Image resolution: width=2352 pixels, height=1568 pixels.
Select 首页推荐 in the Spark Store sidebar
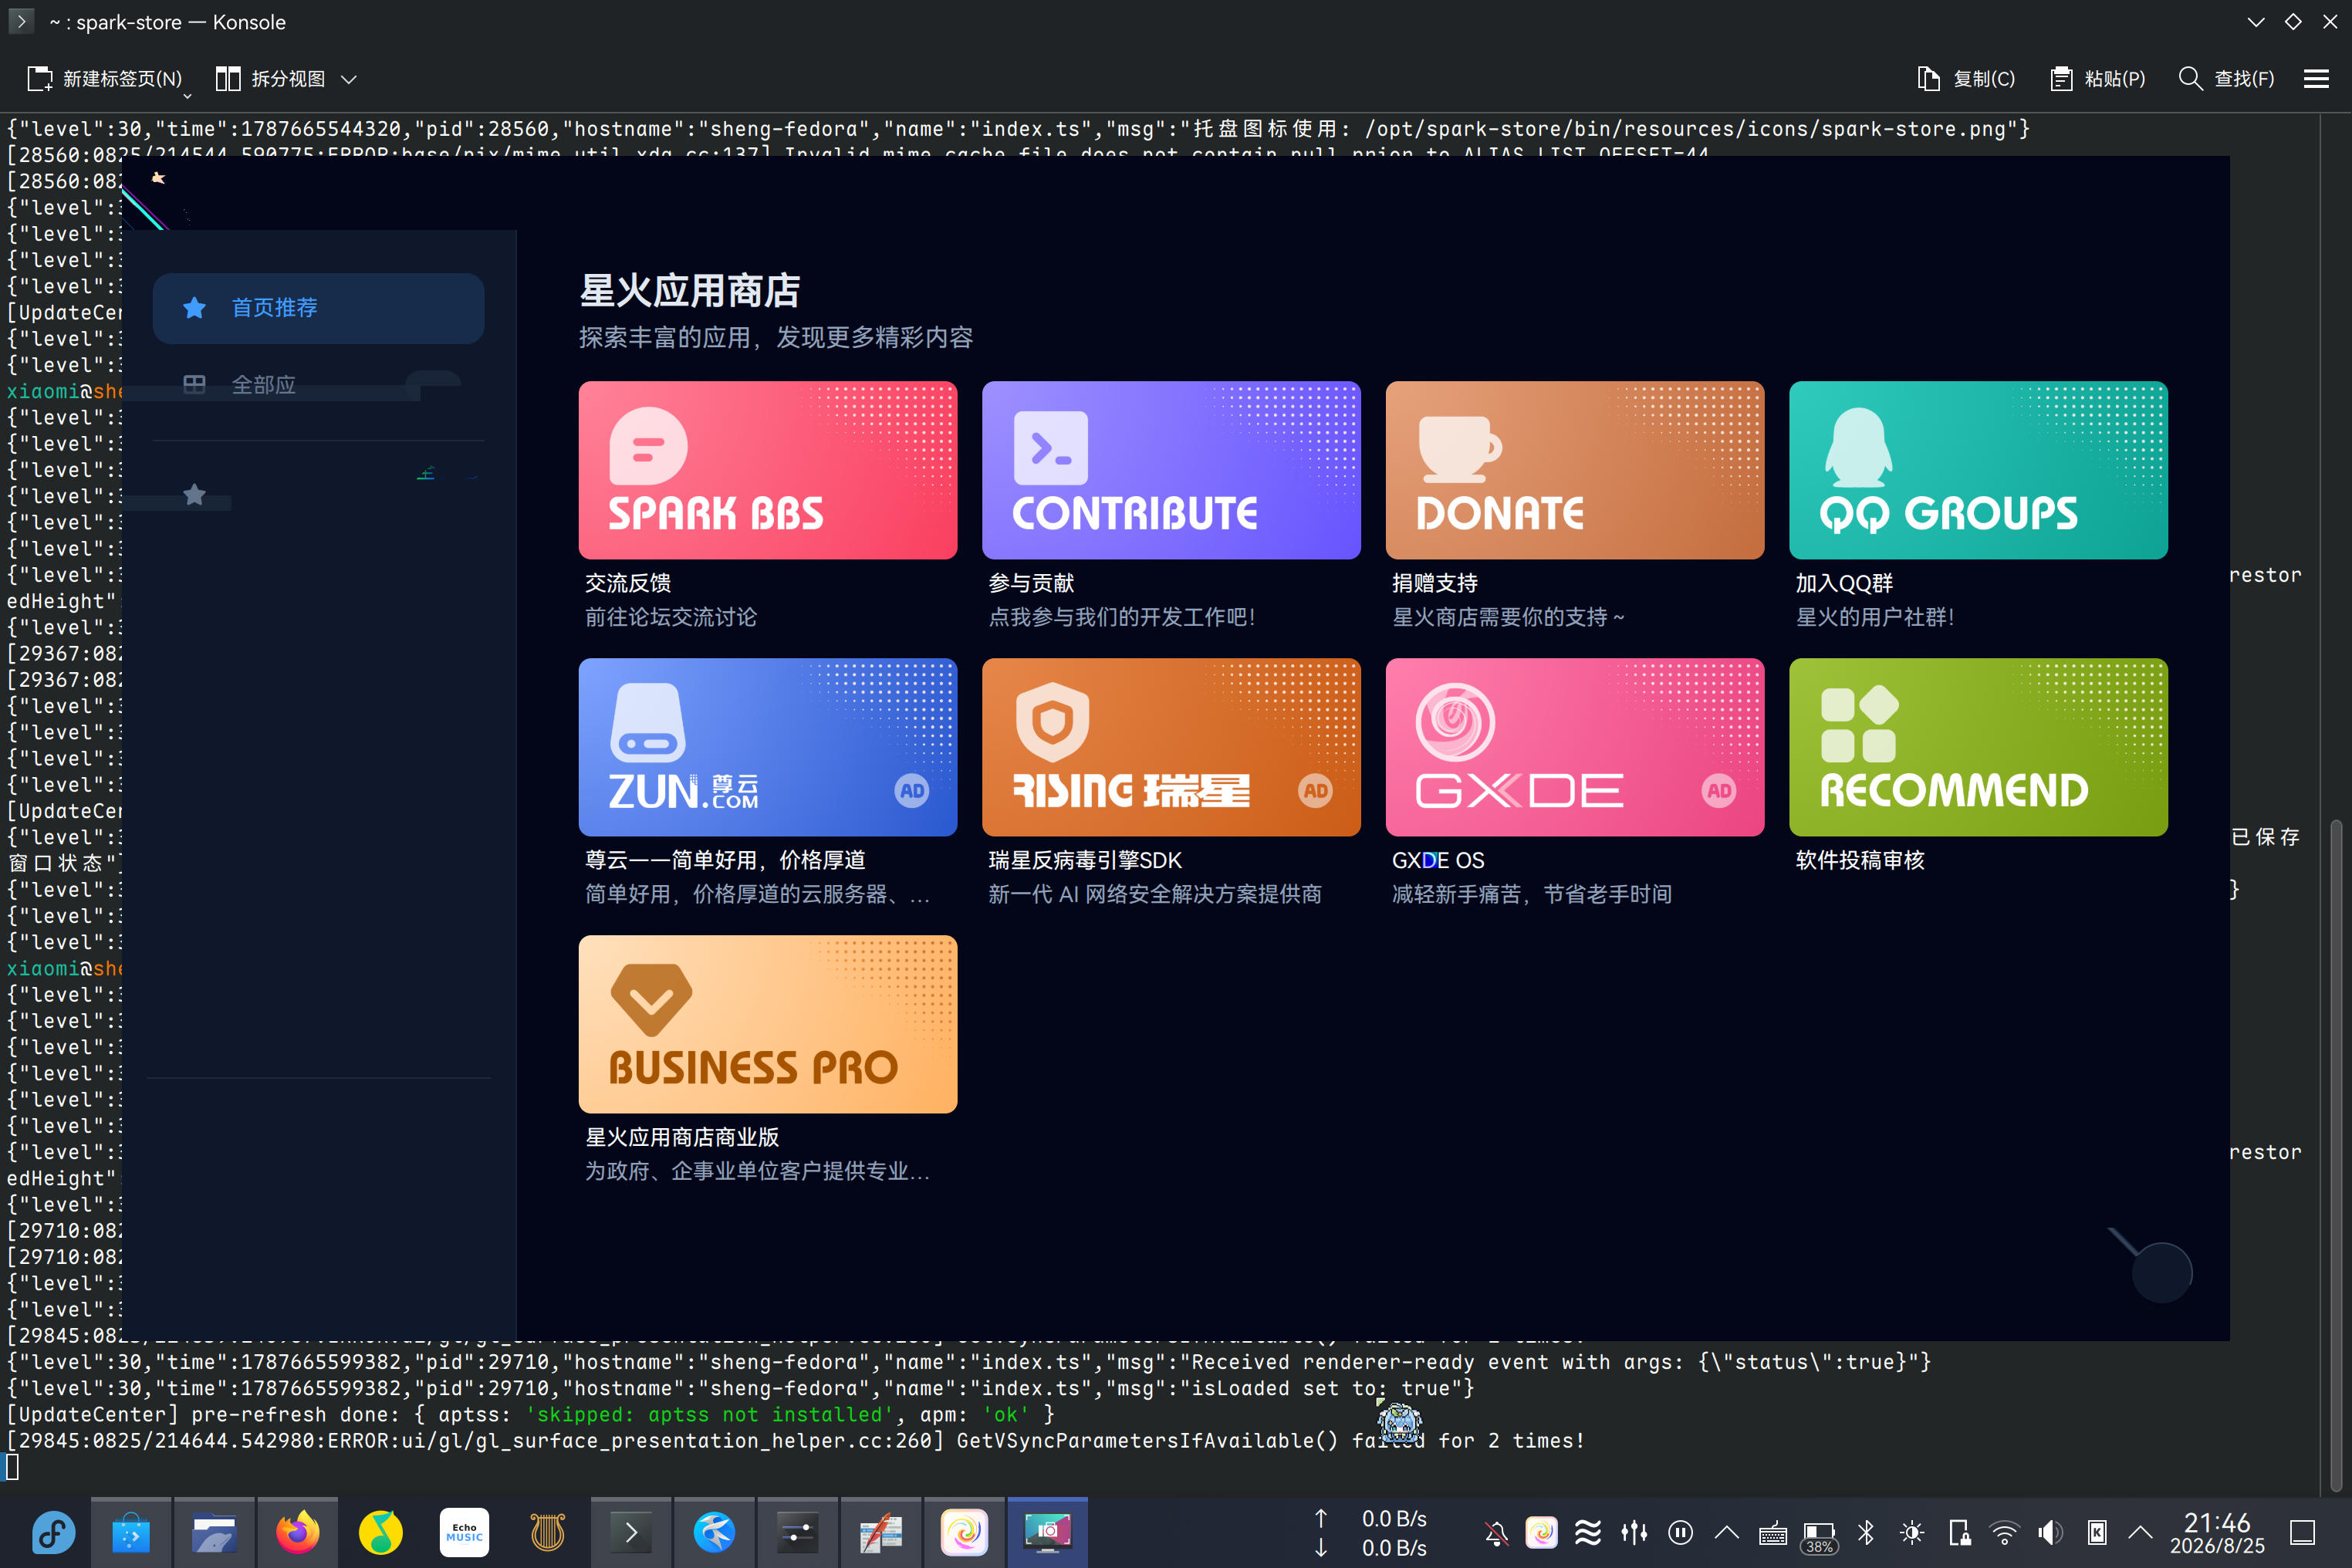pos(318,308)
